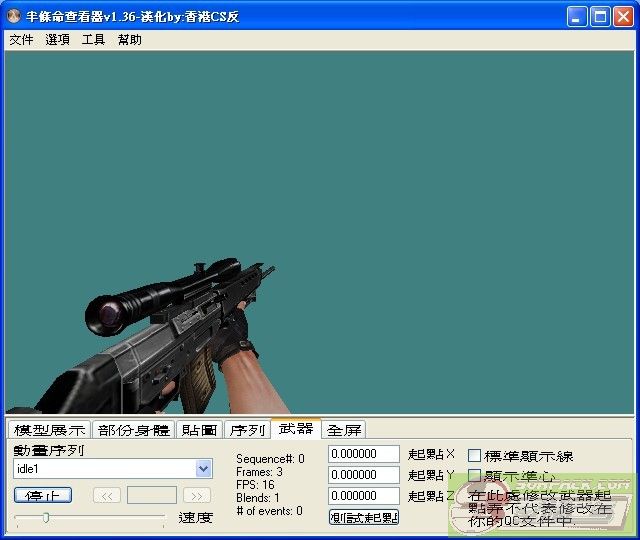The width and height of the screenshot is (640, 540).
Task: Expand the idle1 animation sequence dropdown
Action: (204, 468)
